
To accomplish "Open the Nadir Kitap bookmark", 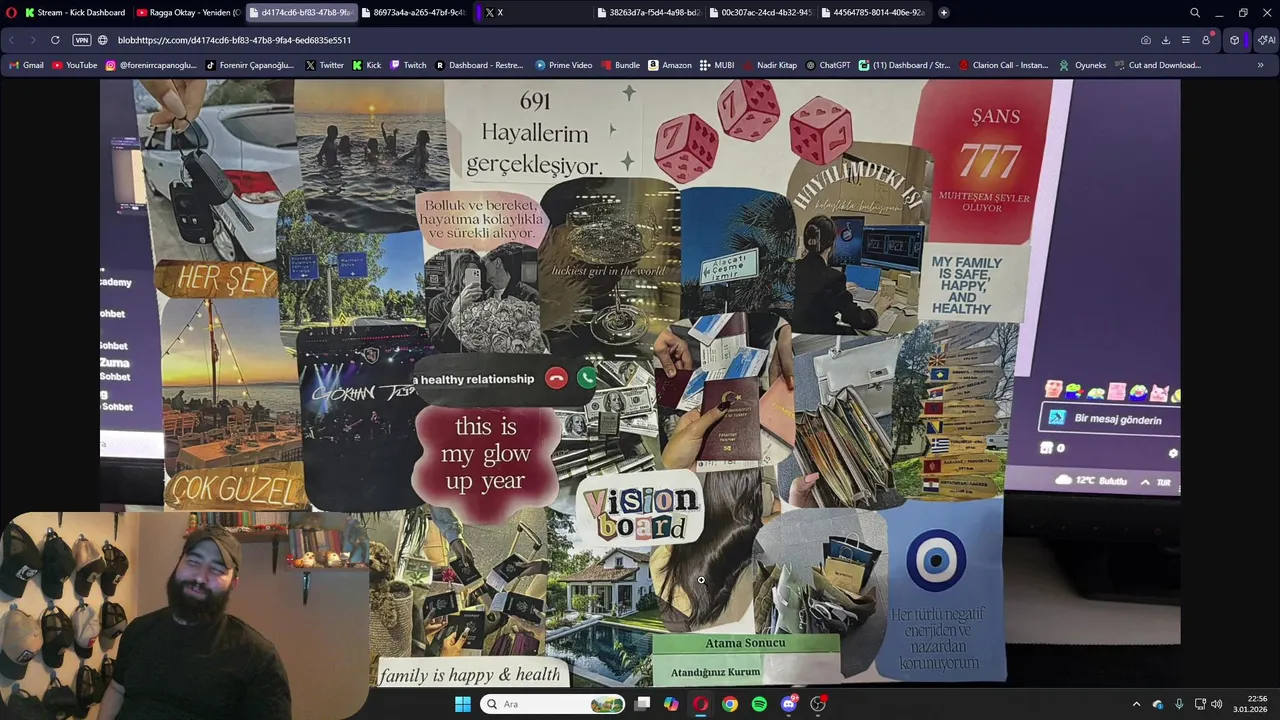I will click(x=770, y=65).
